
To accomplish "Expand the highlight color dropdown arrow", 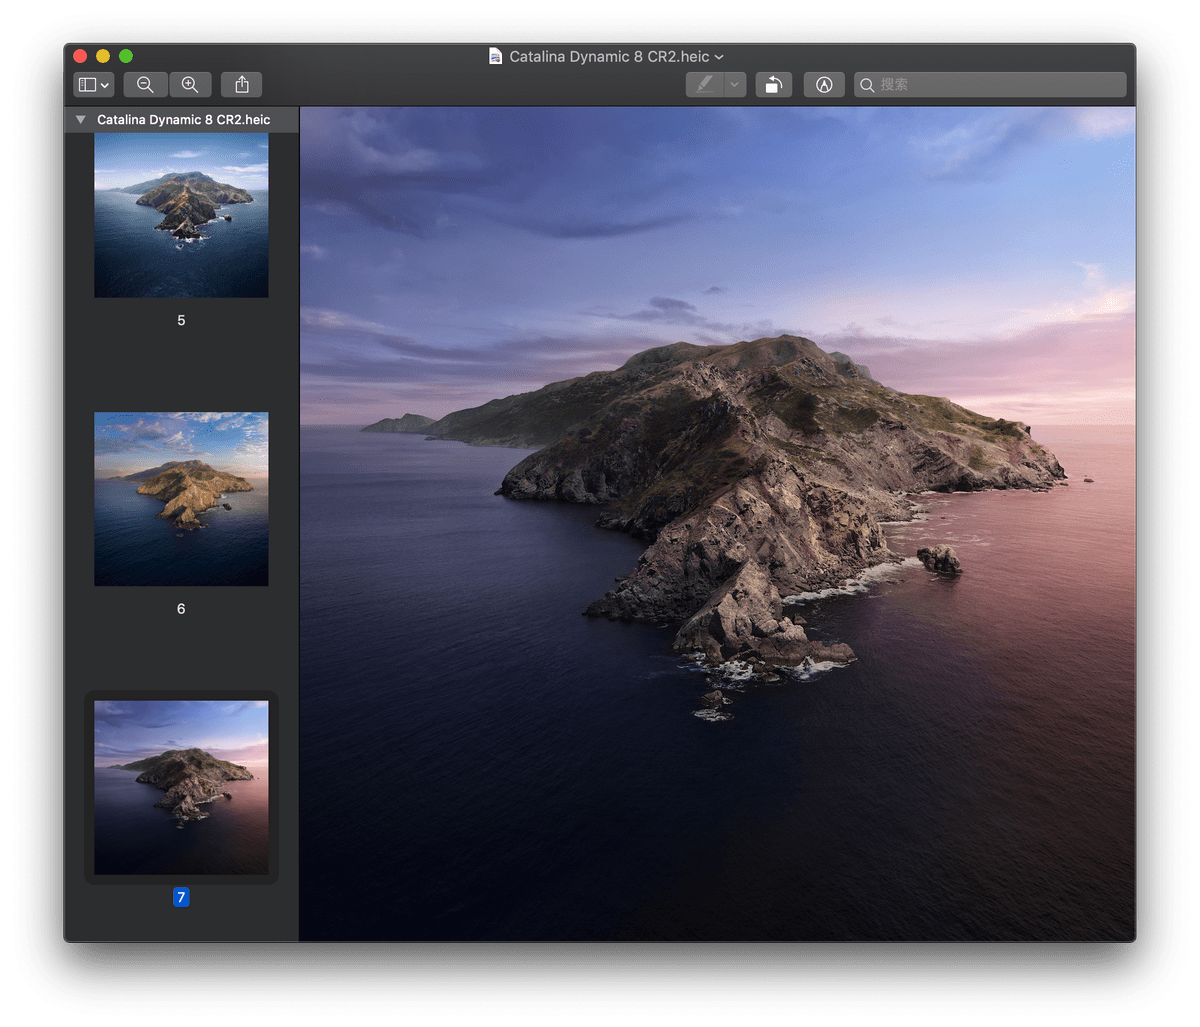I will 735,85.
